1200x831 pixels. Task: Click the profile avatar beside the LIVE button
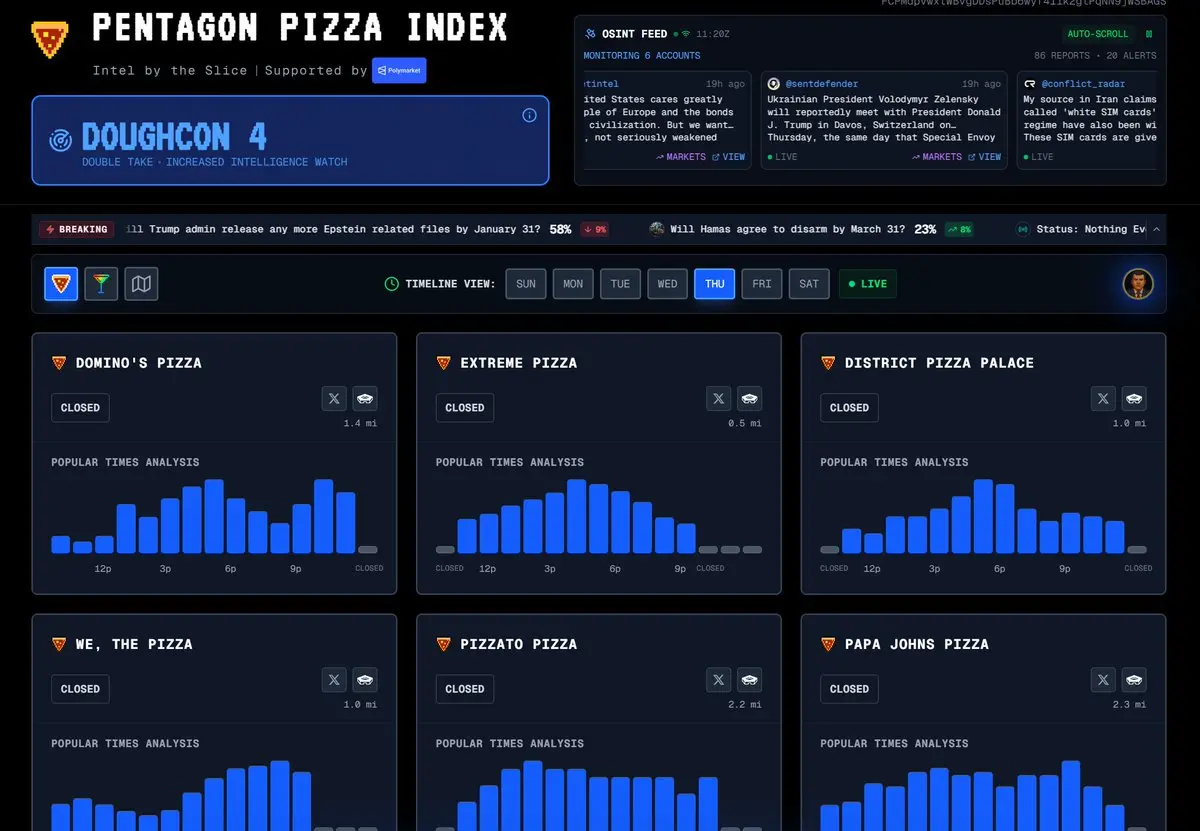point(1138,284)
